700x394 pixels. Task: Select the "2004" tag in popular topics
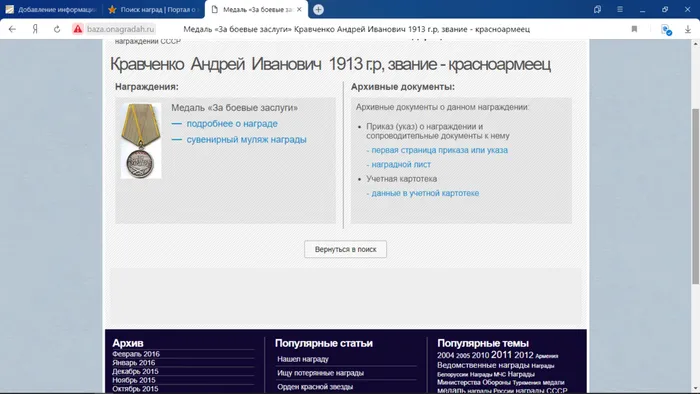click(446, 356)
